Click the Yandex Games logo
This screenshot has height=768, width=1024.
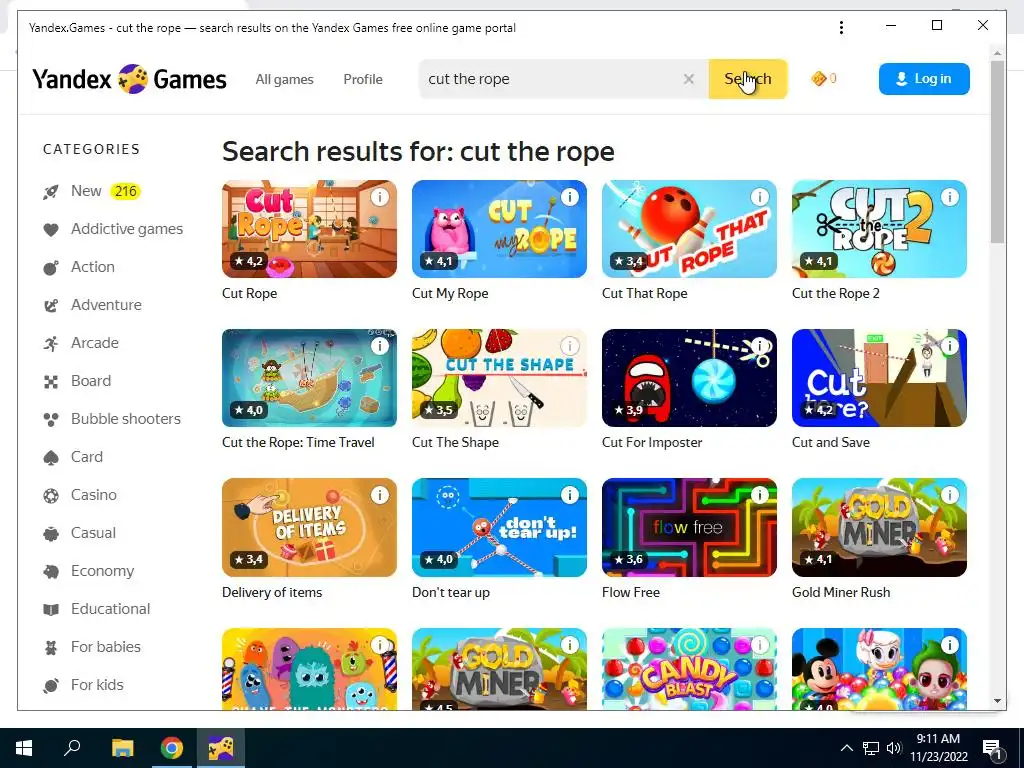pyautogui.click(x=129, y=79)
